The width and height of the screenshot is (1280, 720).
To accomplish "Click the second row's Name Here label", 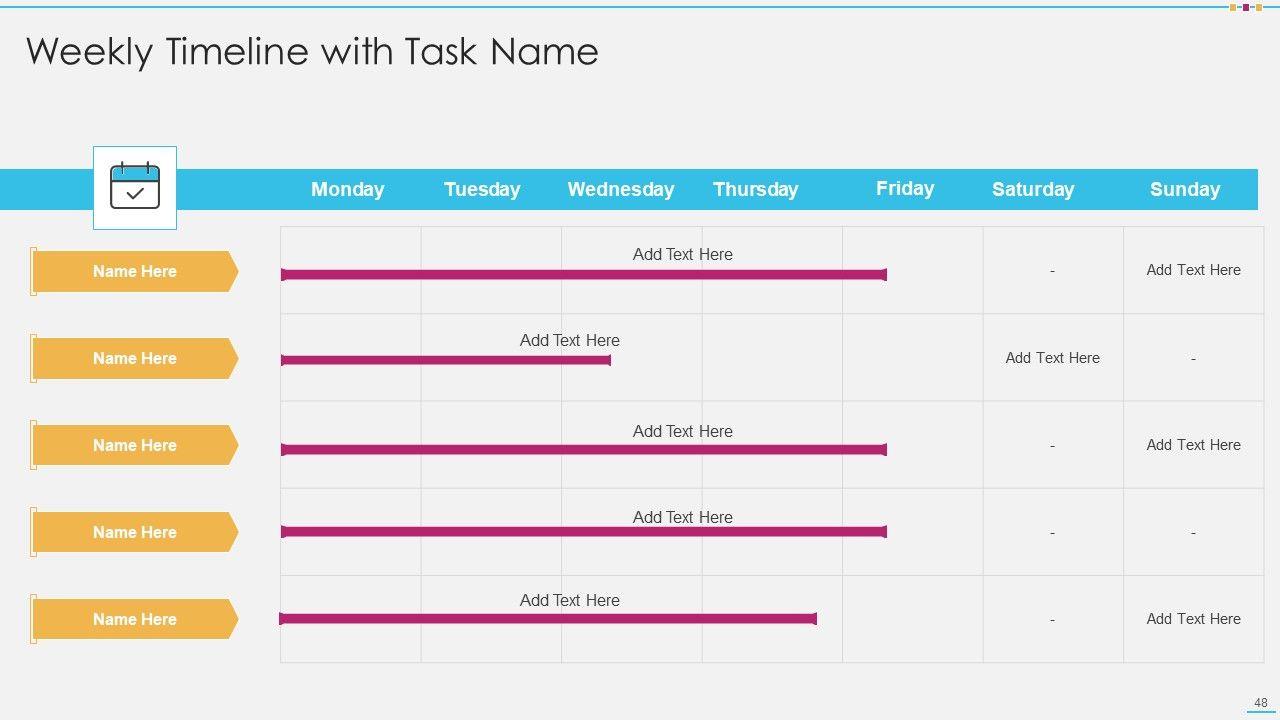I will pyautogui.click(x=135, y=358).
